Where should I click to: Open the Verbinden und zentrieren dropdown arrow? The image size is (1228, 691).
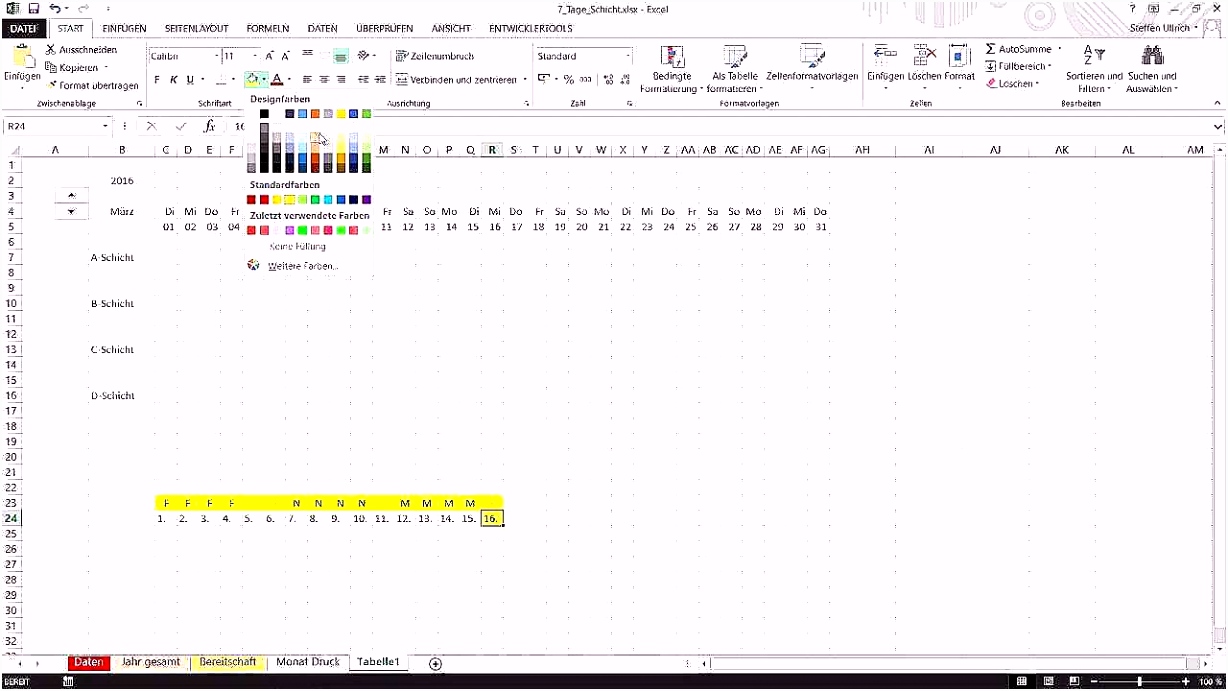tap(525, 79)
